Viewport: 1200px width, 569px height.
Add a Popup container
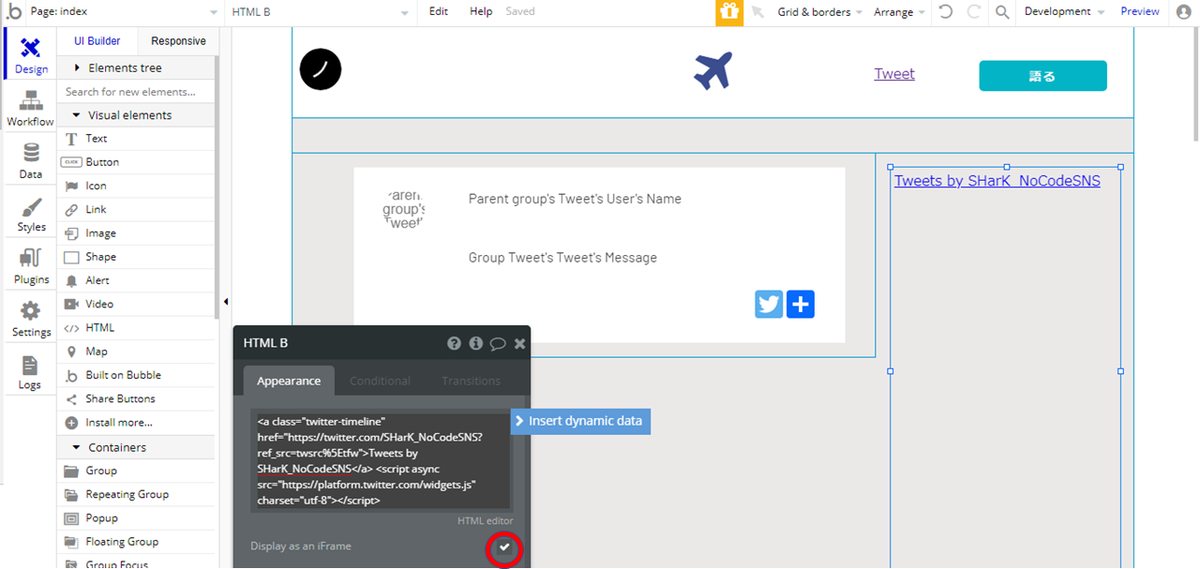[136, 518]
